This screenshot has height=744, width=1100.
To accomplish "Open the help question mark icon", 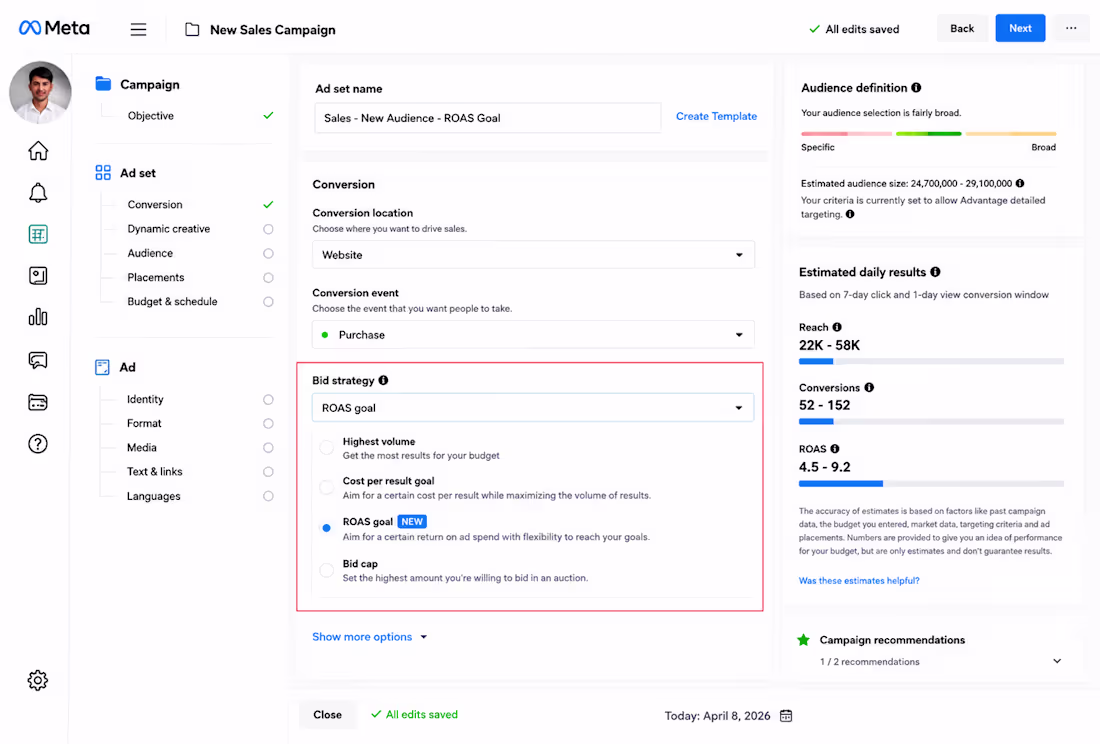I will tap(38, 444).
